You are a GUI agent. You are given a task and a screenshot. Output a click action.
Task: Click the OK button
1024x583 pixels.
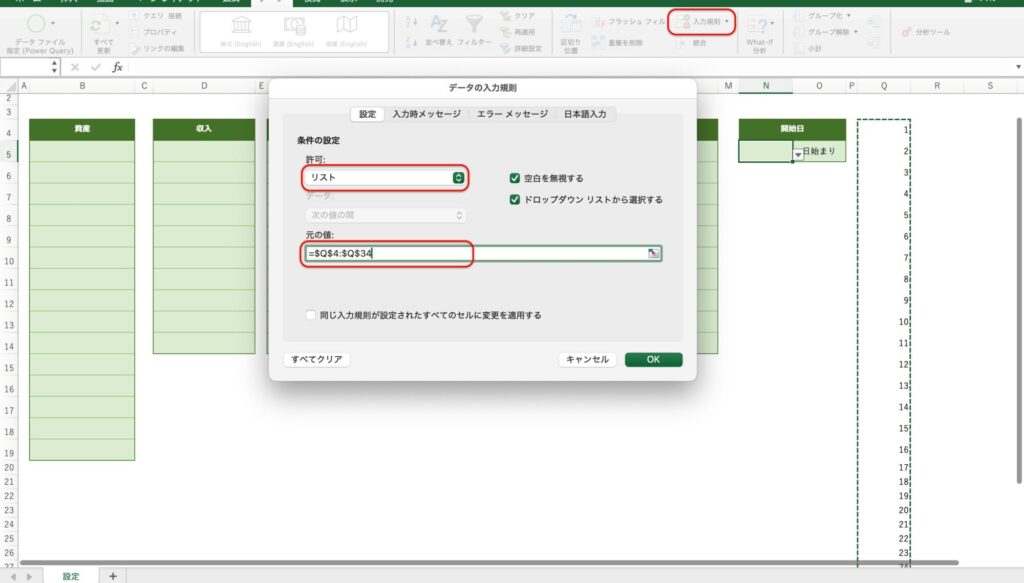653,359
